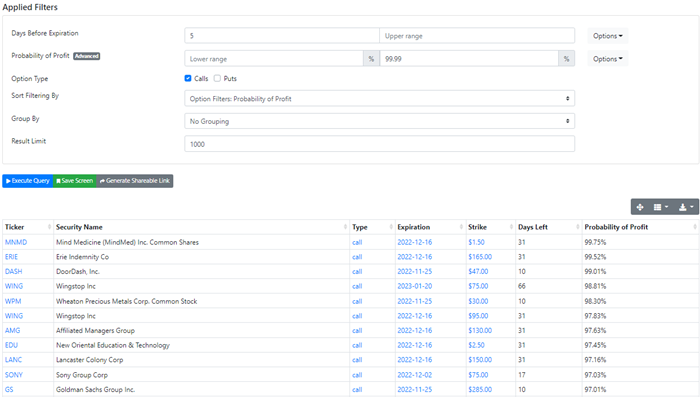This screenshot has height=397, width=700.
Task: Open the DASH ticker link
Action: pos(13,272)
